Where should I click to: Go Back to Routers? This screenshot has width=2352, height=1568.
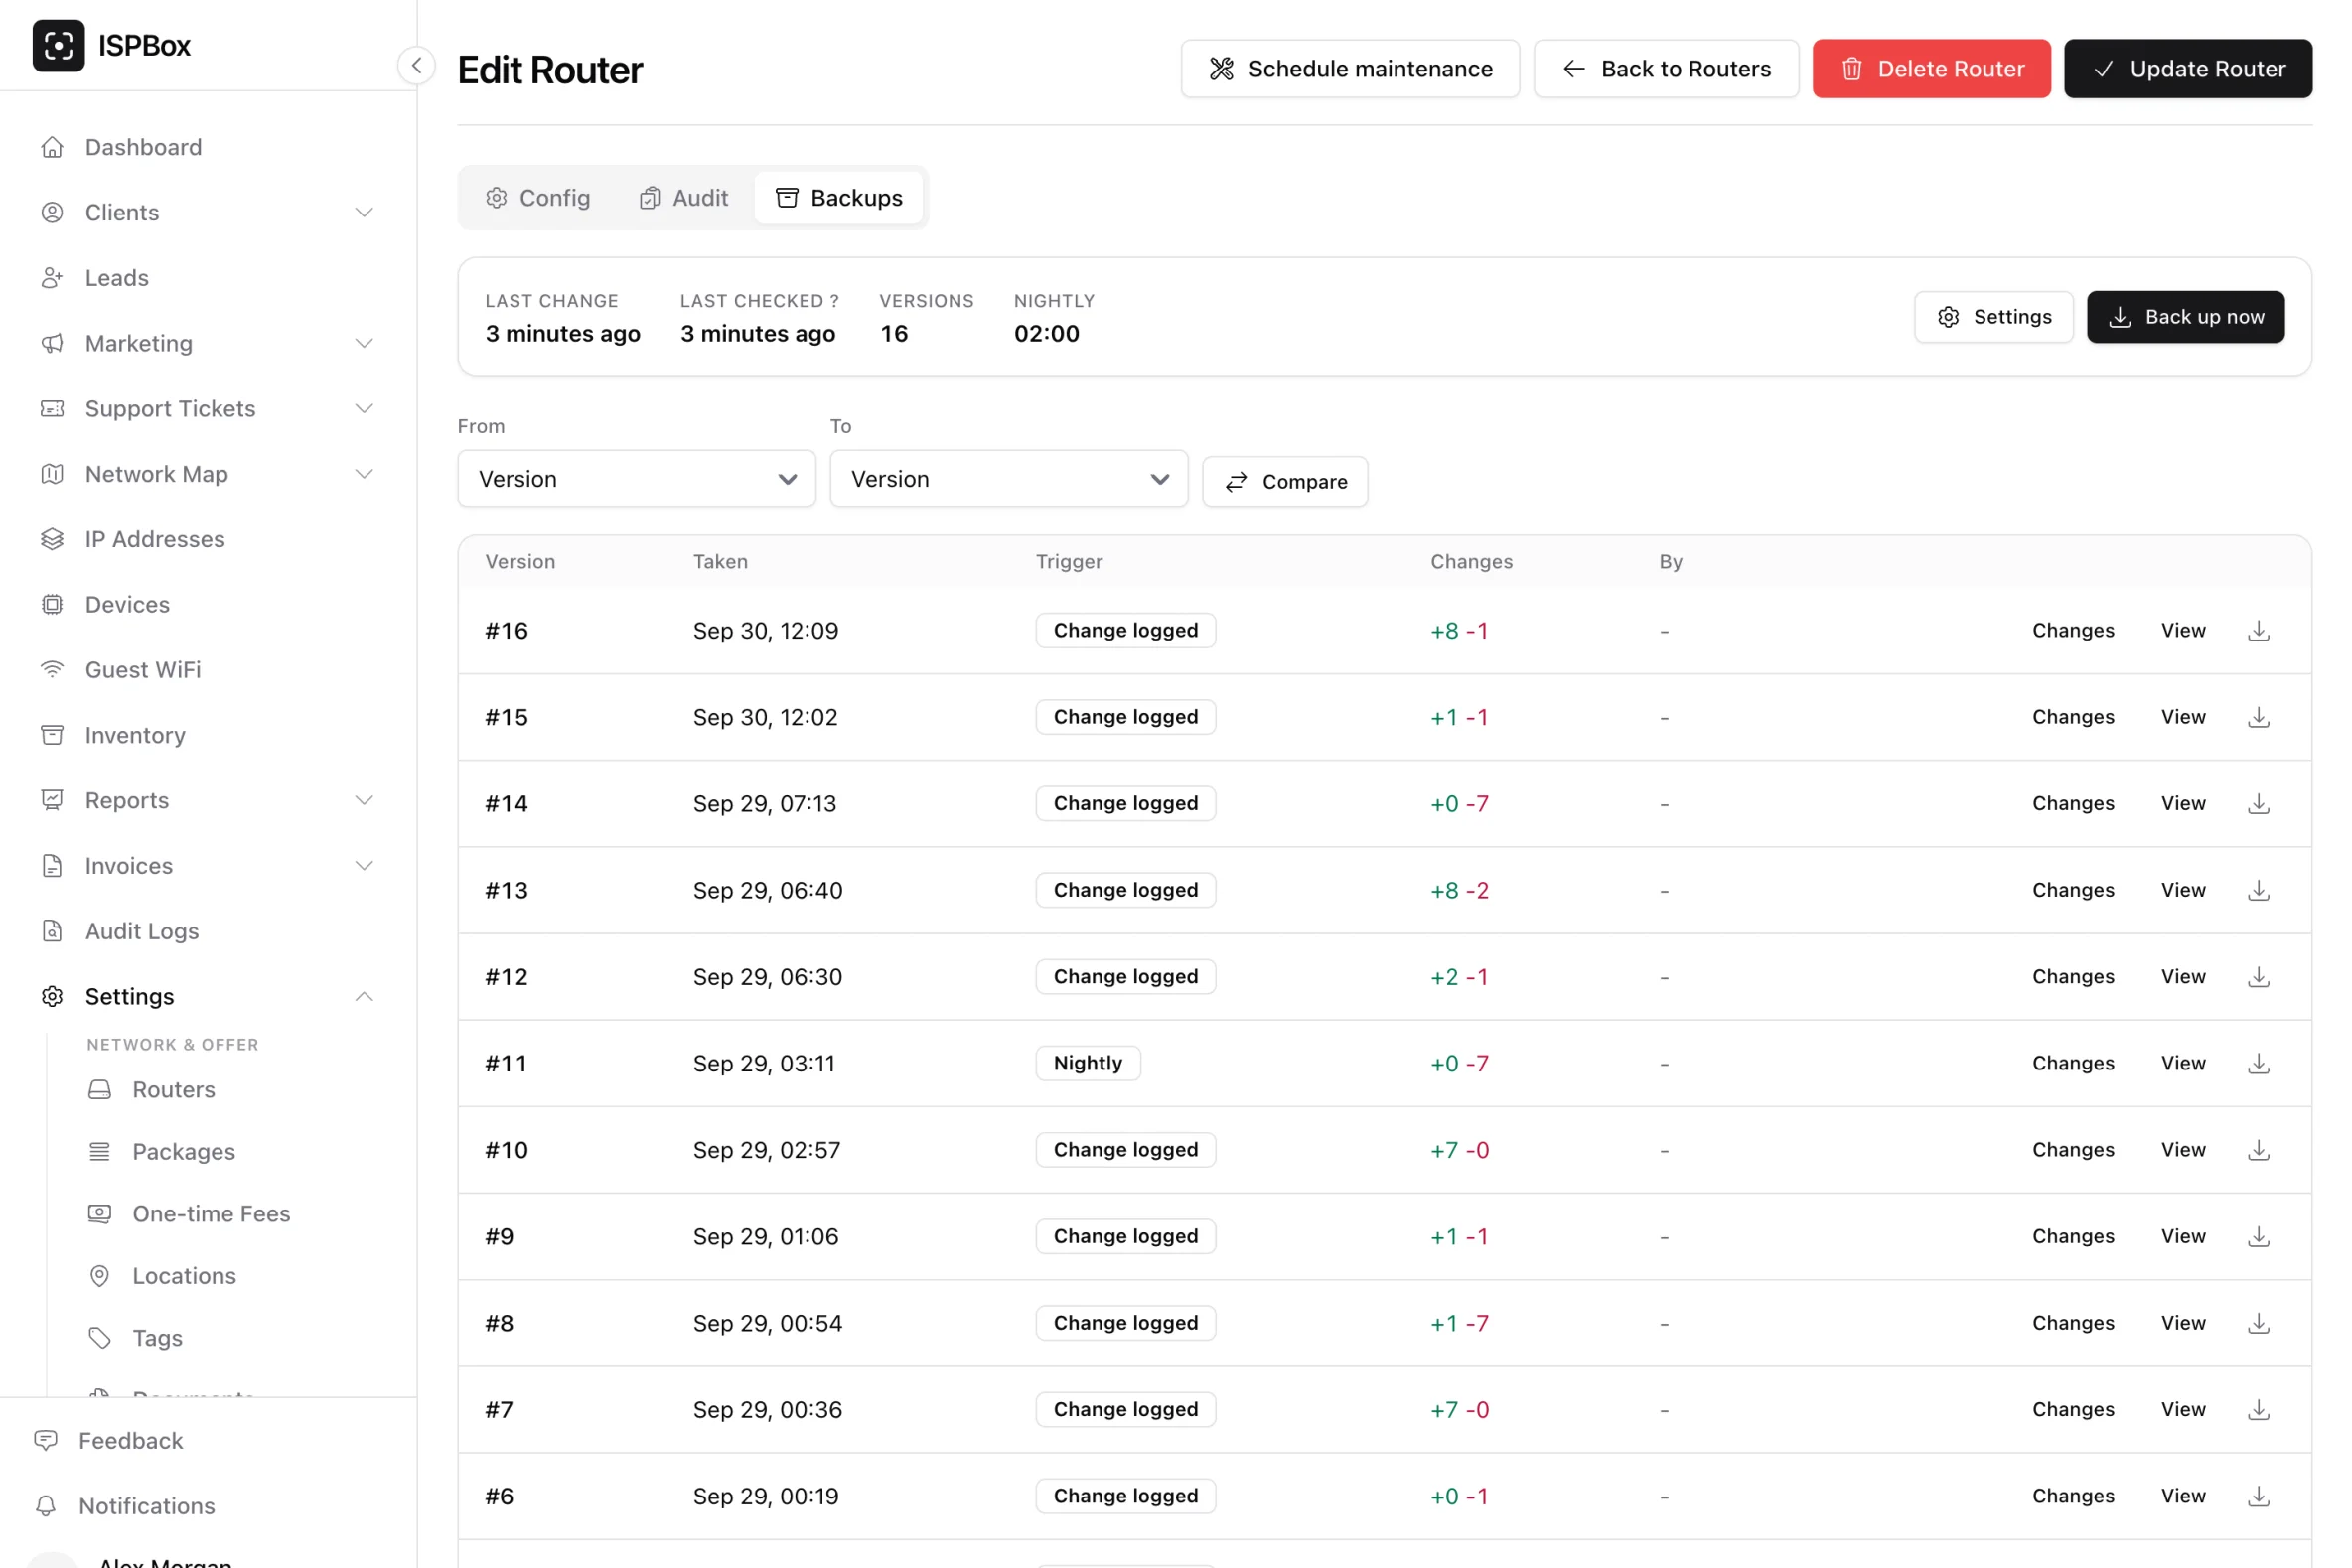(1666, 69)
